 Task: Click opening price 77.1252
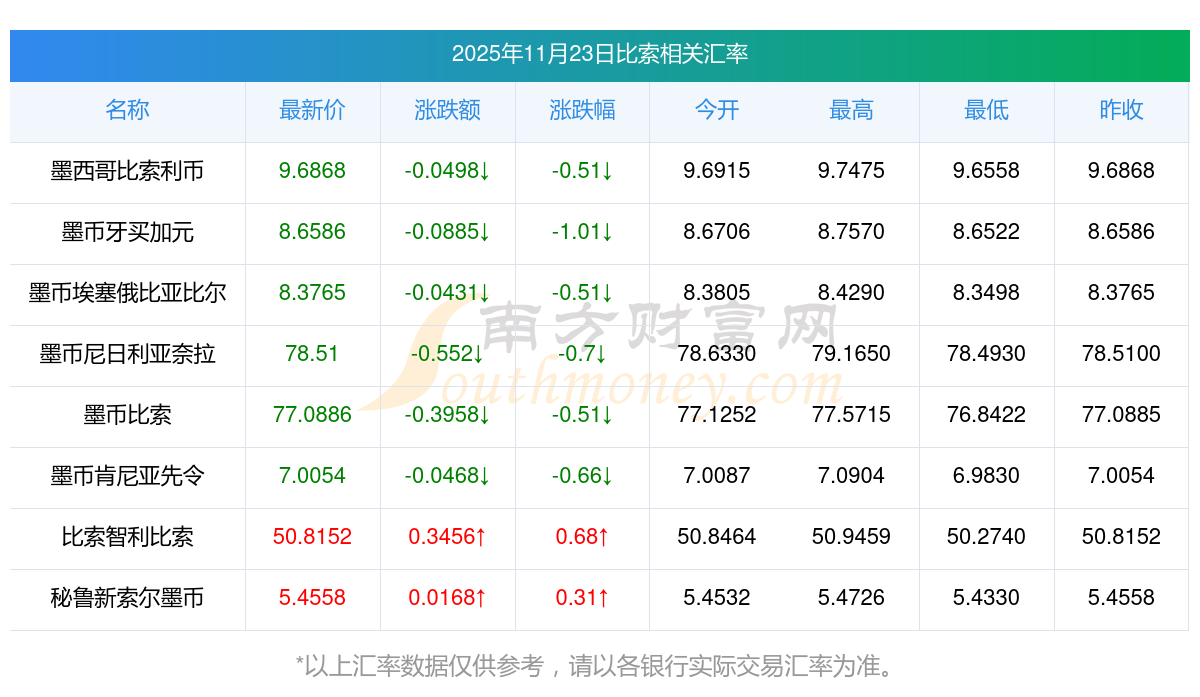(717, 415)
